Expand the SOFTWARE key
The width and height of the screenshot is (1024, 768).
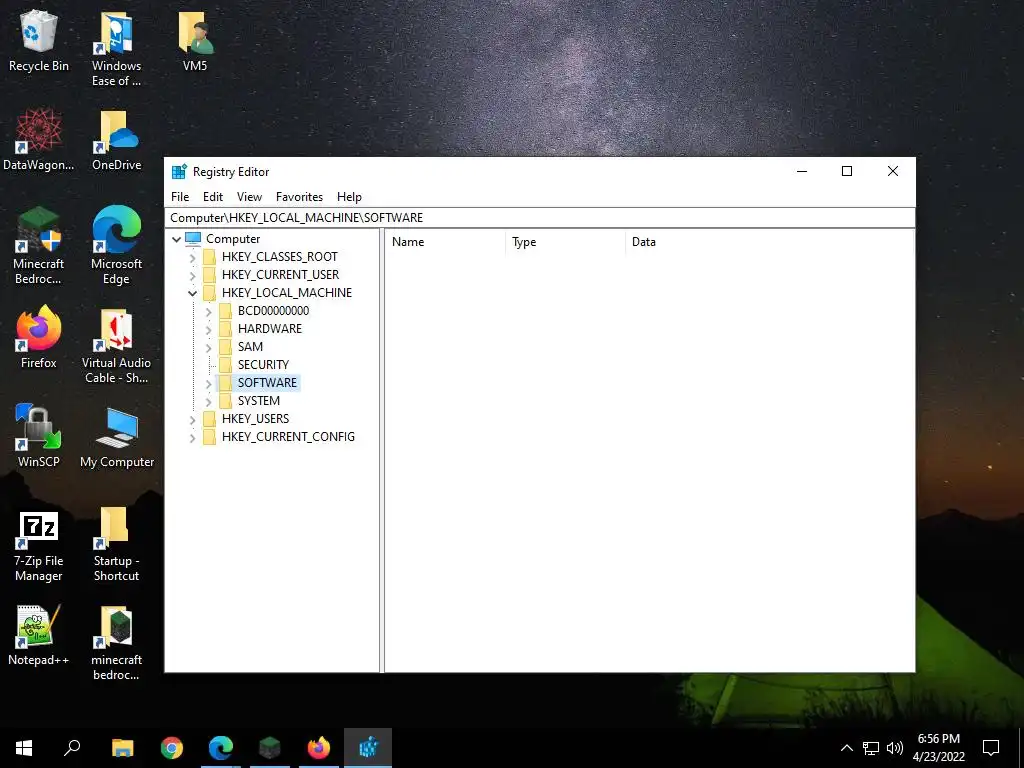(x=208, y=383)
